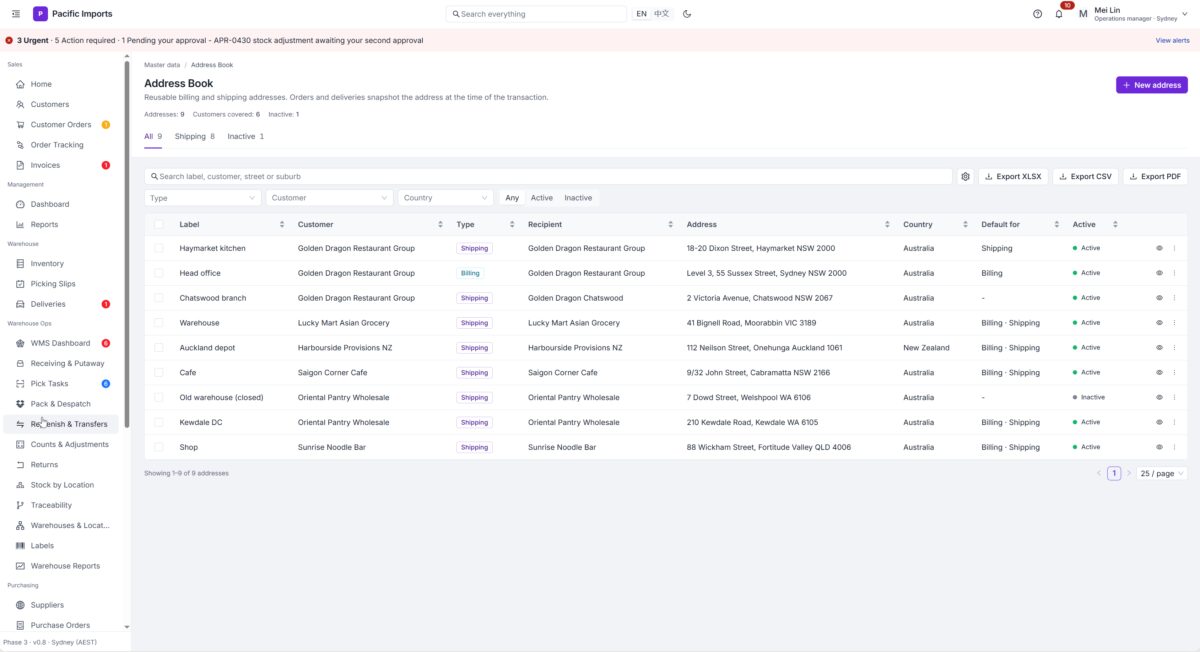Select Inactive status filter segment
The image size is (1200, 652).
point(578,198)
